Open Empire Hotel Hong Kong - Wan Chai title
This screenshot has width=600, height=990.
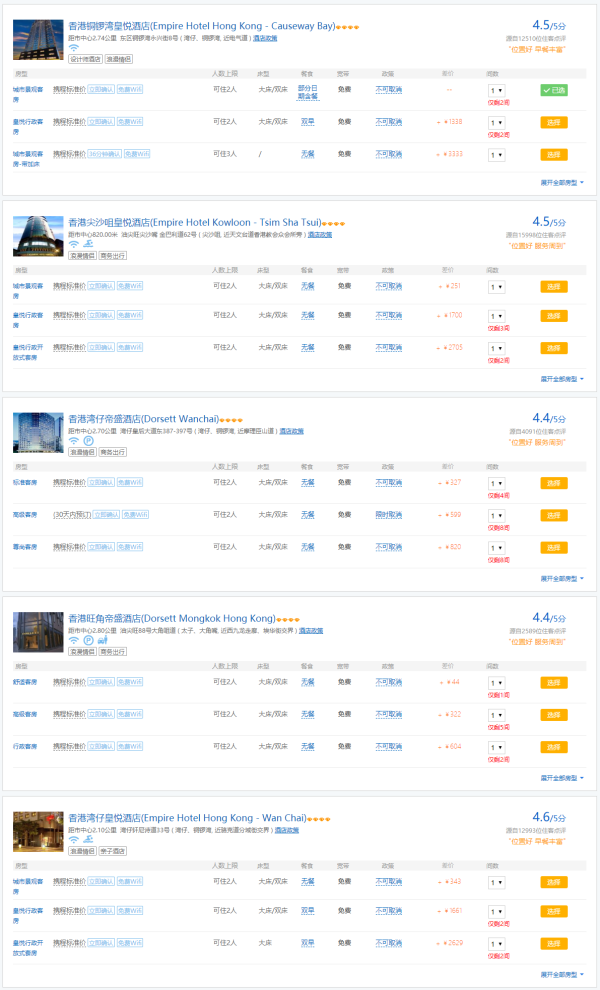pos(187,818)
